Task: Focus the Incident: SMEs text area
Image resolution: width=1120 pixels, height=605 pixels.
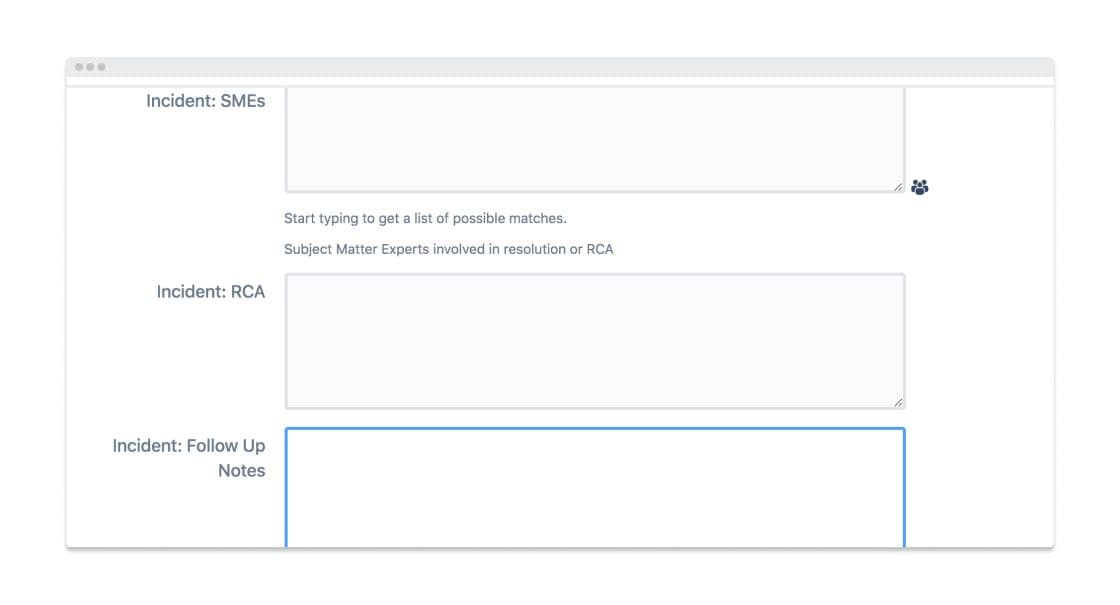Action: 594,138
